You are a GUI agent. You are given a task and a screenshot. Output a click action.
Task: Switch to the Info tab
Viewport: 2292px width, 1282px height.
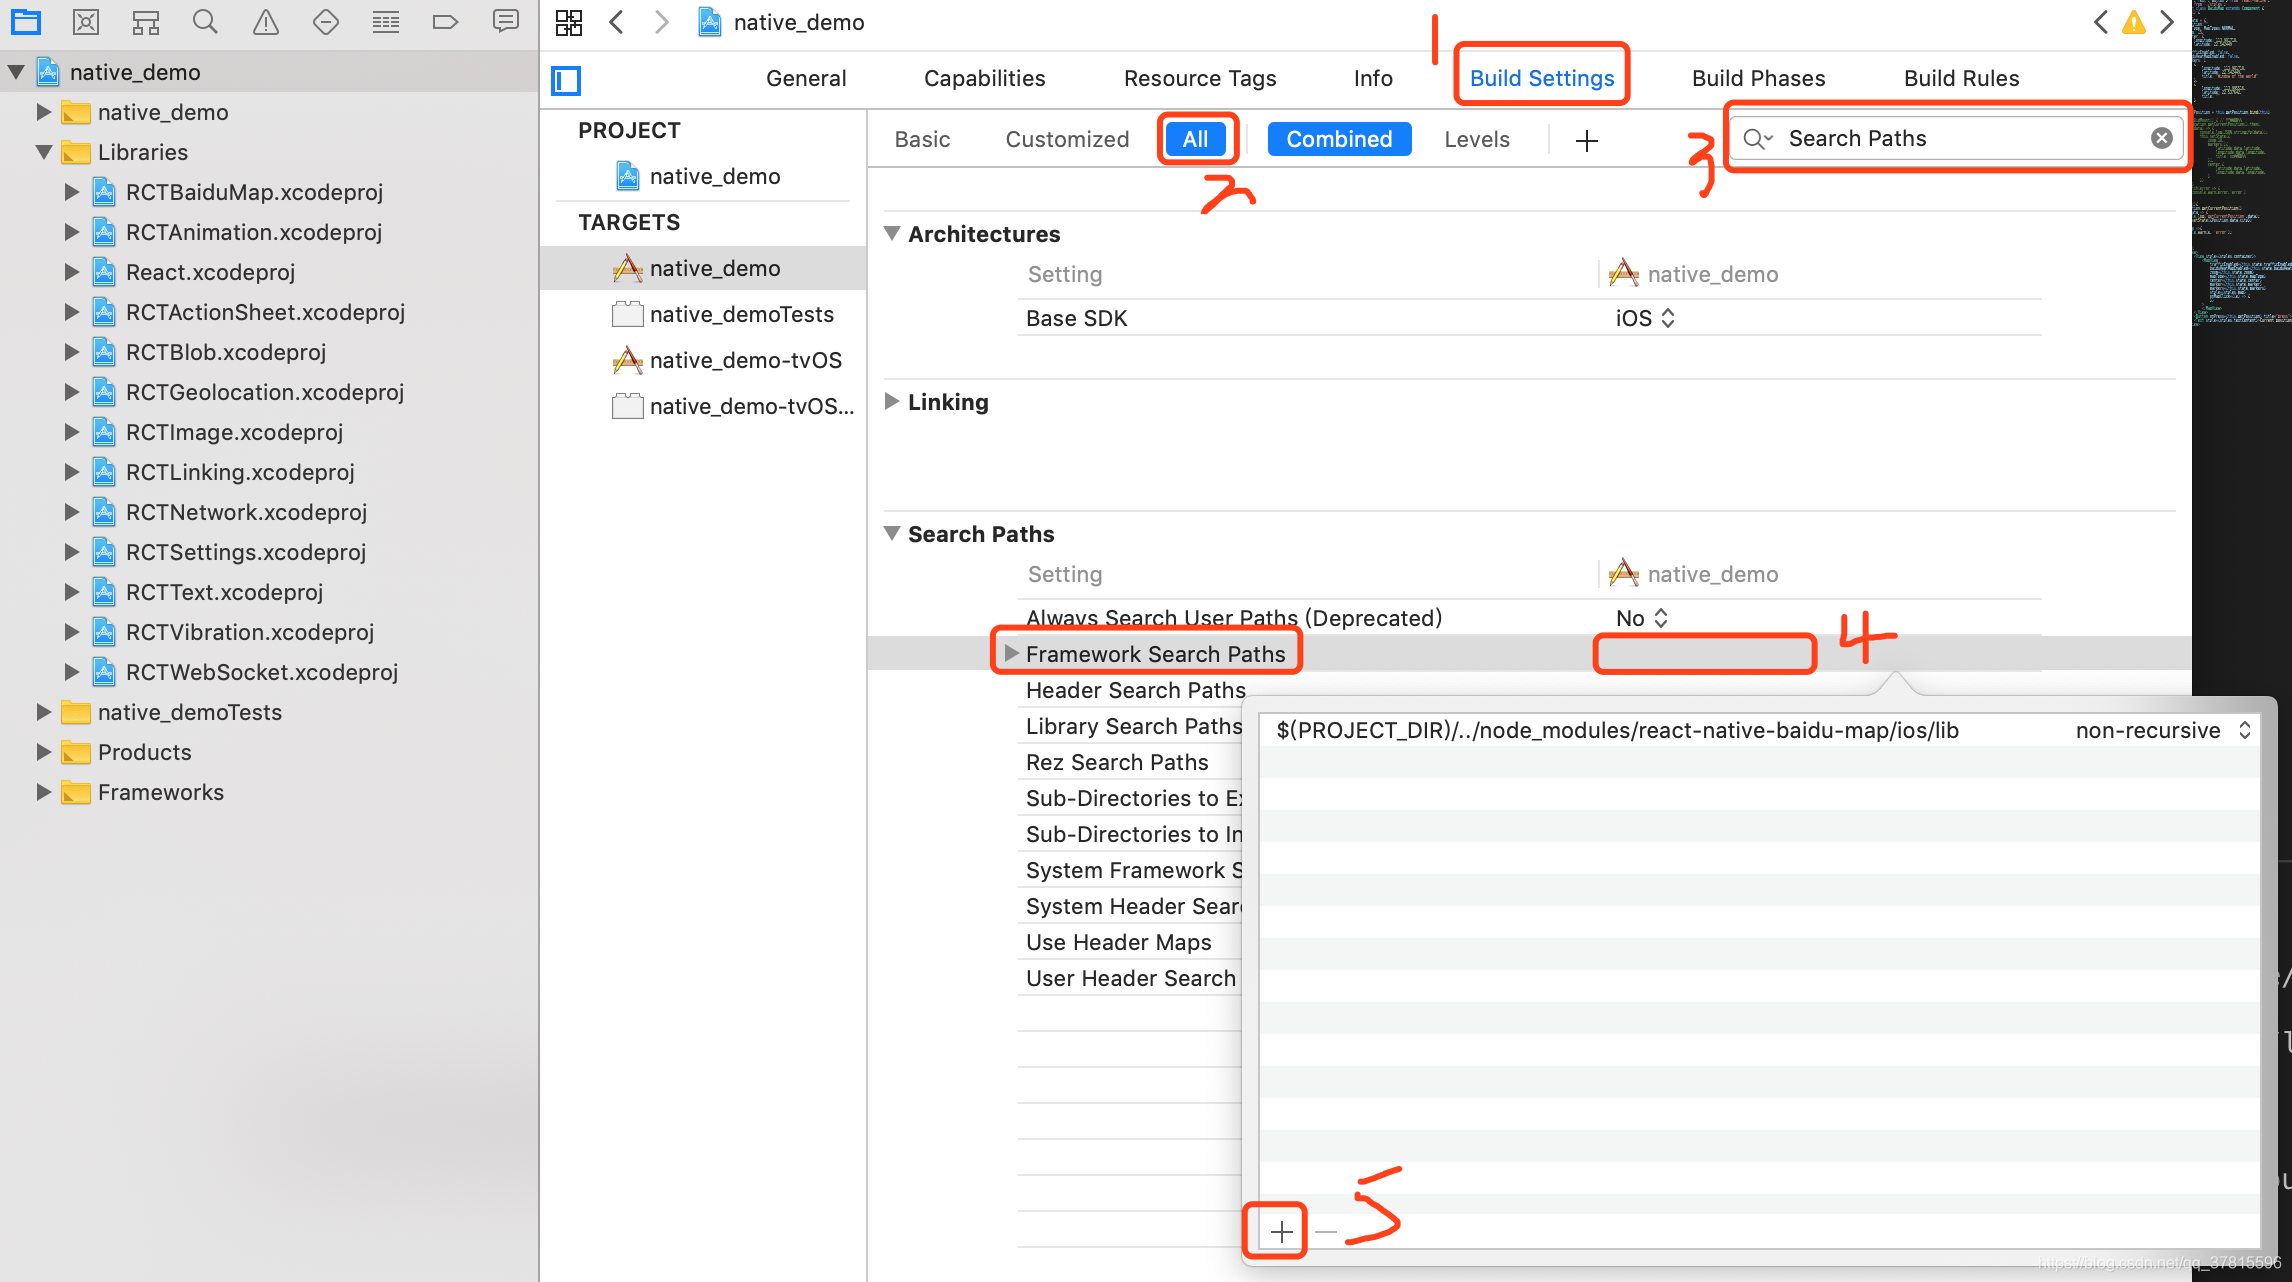pos(1373,78)
